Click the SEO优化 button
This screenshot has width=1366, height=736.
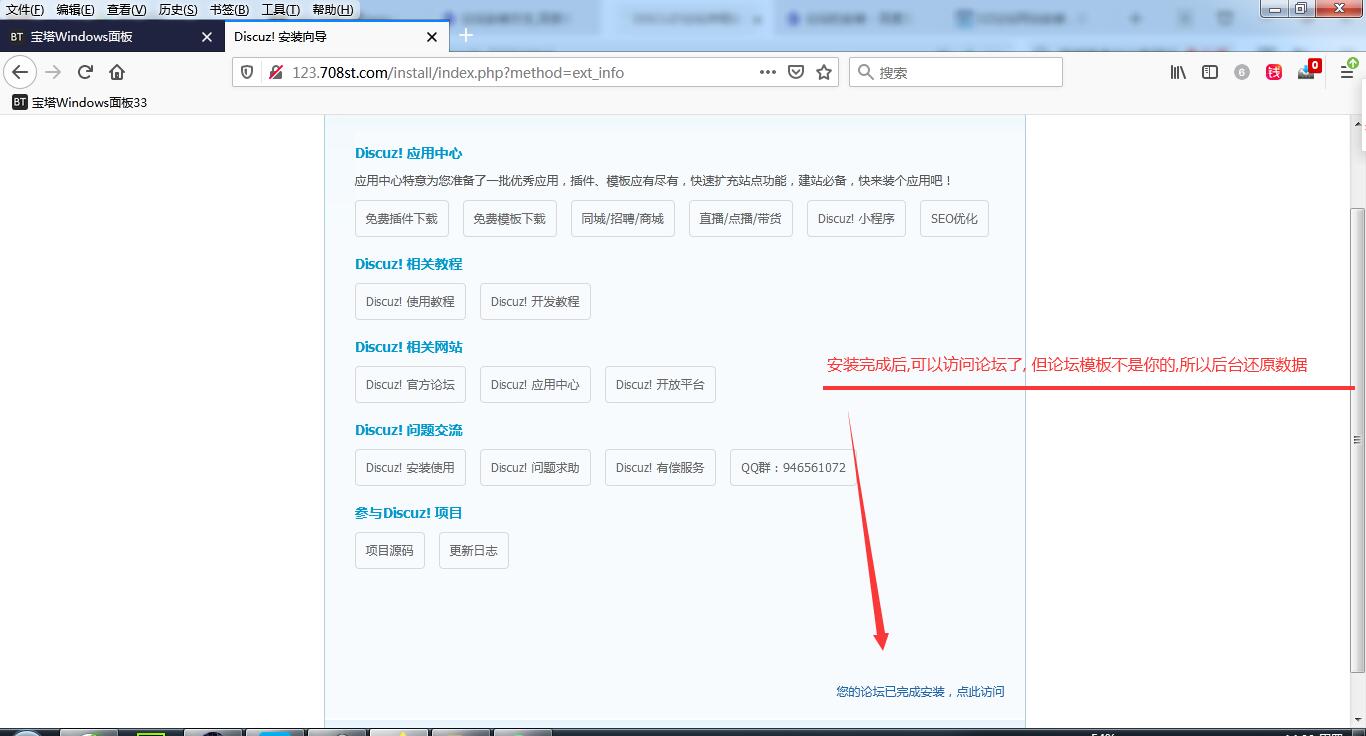(x=954, y=219)
